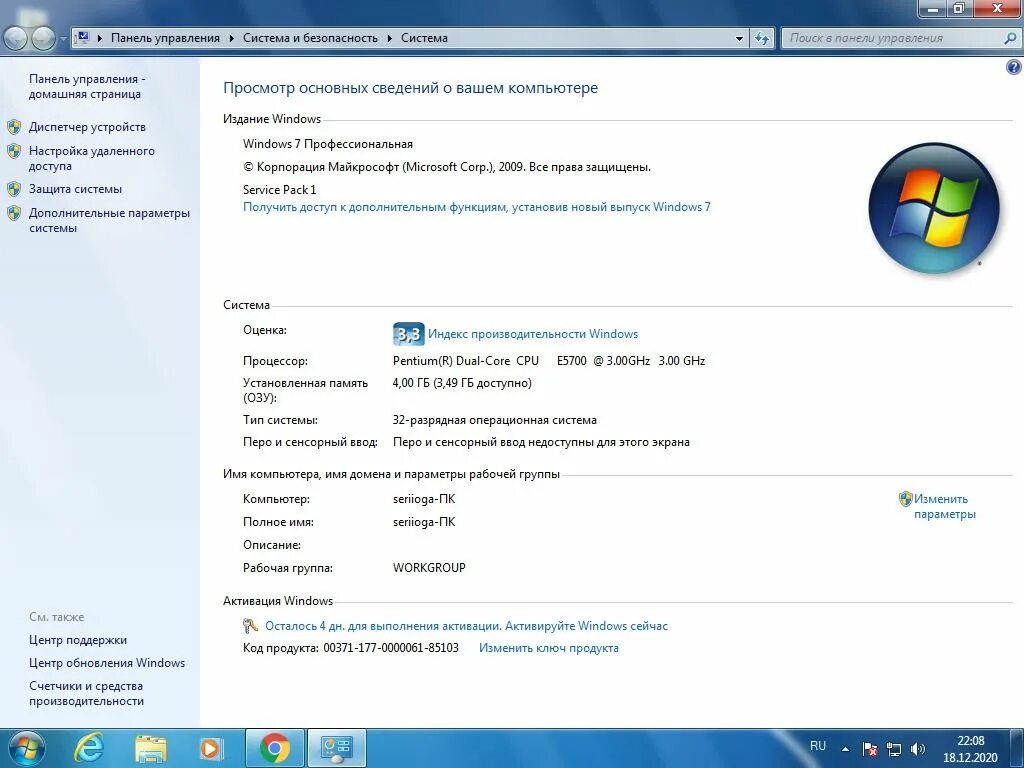This screenshot has width=1024, height=768.
Task: Open Защита системы link
Action: [x=75, y=189]
